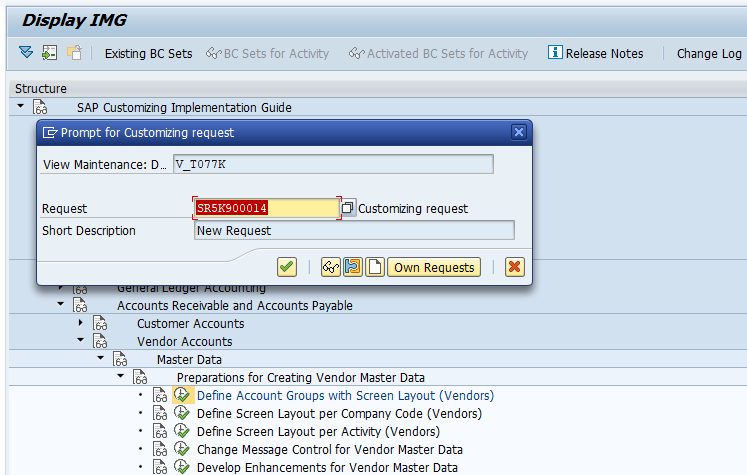Close the Customizing request prompt dialog
This screenshot has height=475, width=747.
click(x=519, y=132)
